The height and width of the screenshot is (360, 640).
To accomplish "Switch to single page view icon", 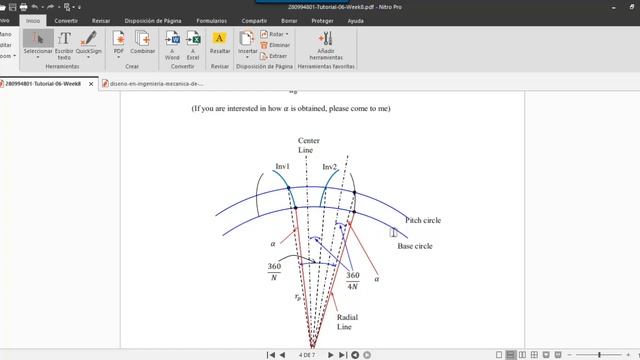I will pos(499,355).
